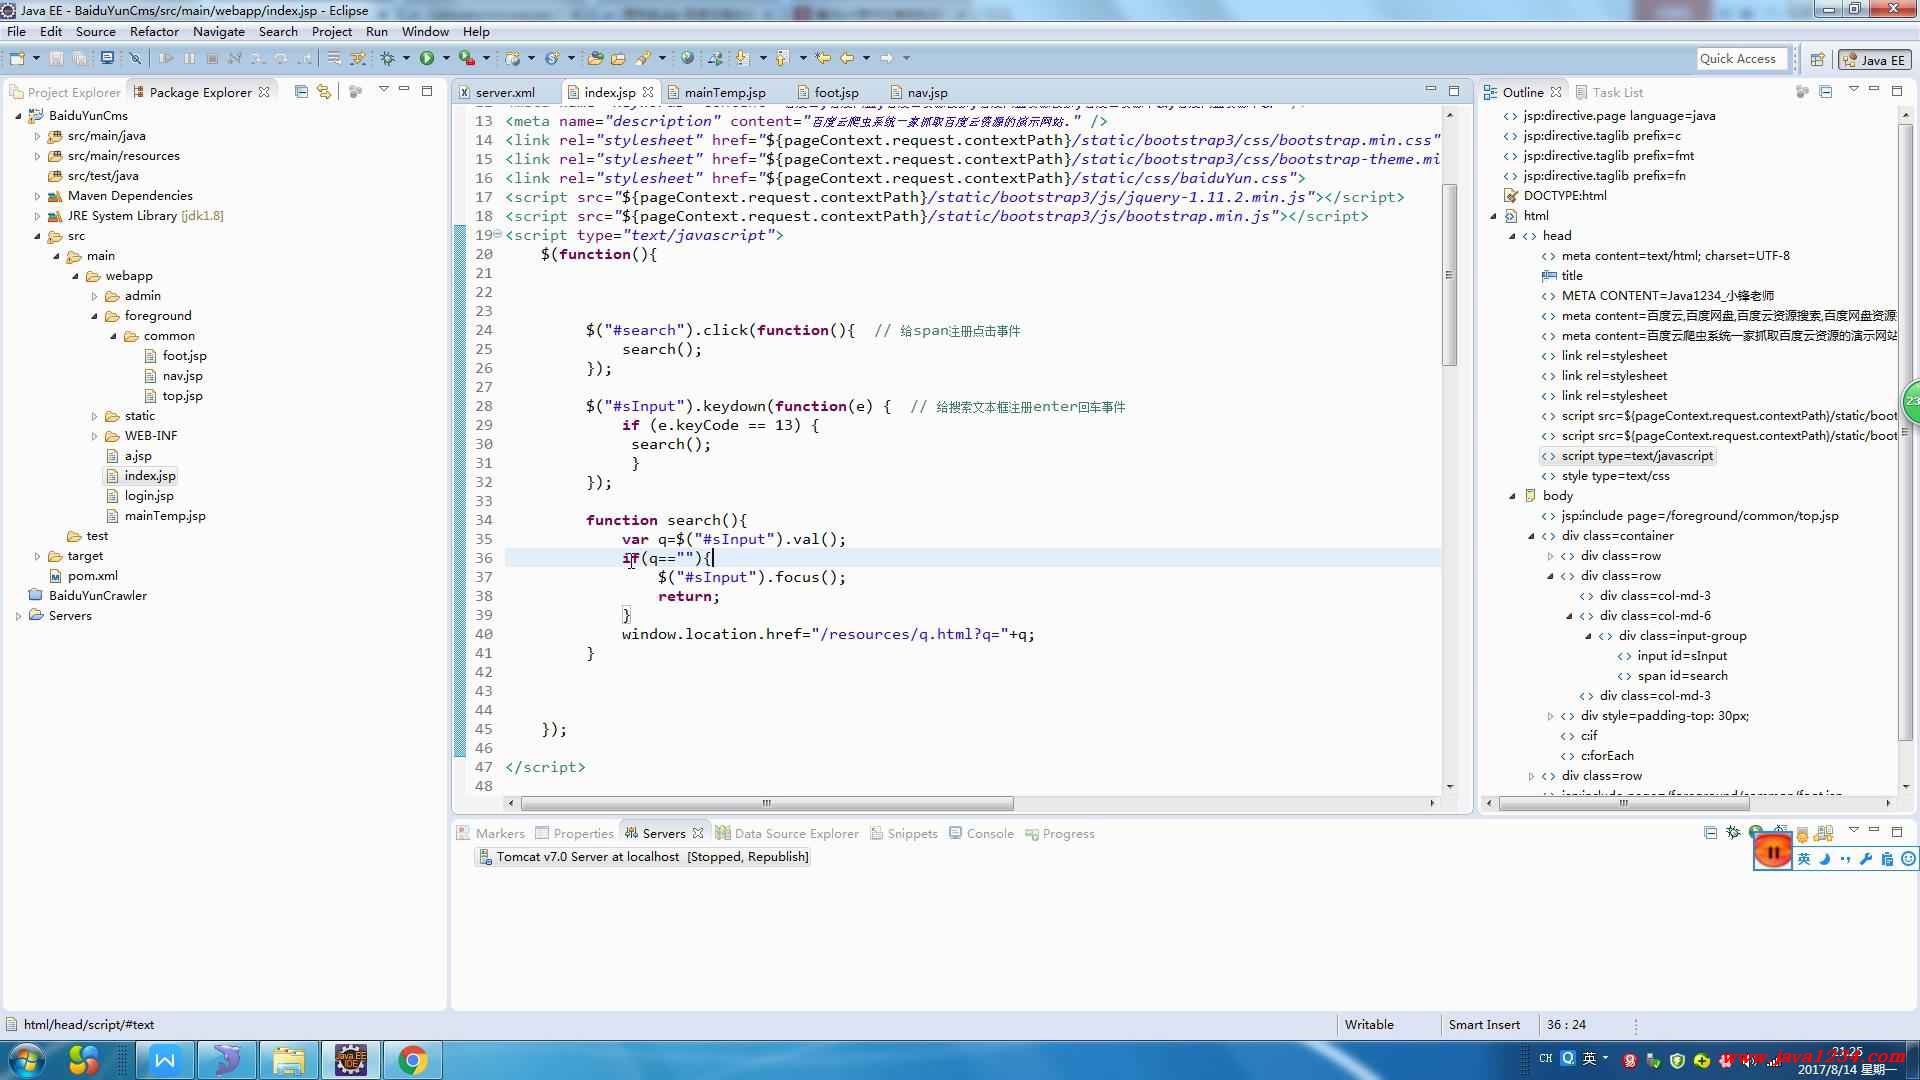Click the Run Last Tool red-box icon
The height and width of the screenshot is (1080, 1920).
466,58
